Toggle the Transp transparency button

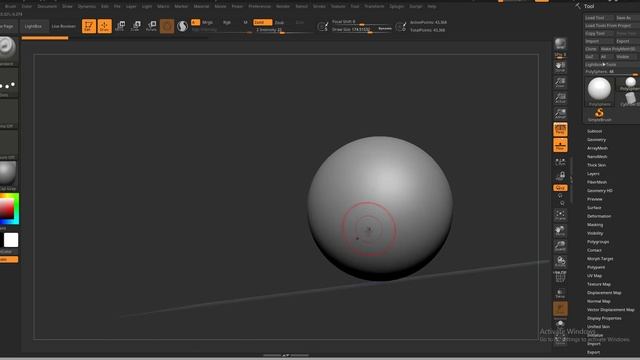click(x=560, y=293)
